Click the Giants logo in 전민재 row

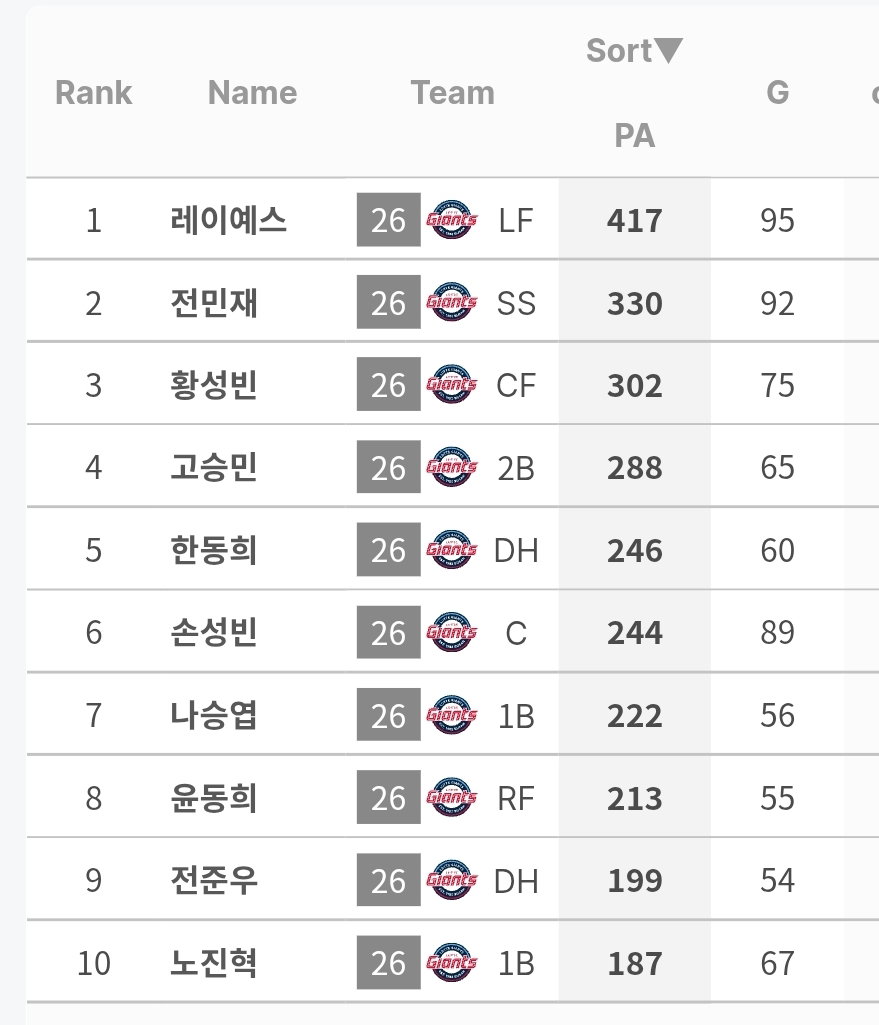pos(452,302)
